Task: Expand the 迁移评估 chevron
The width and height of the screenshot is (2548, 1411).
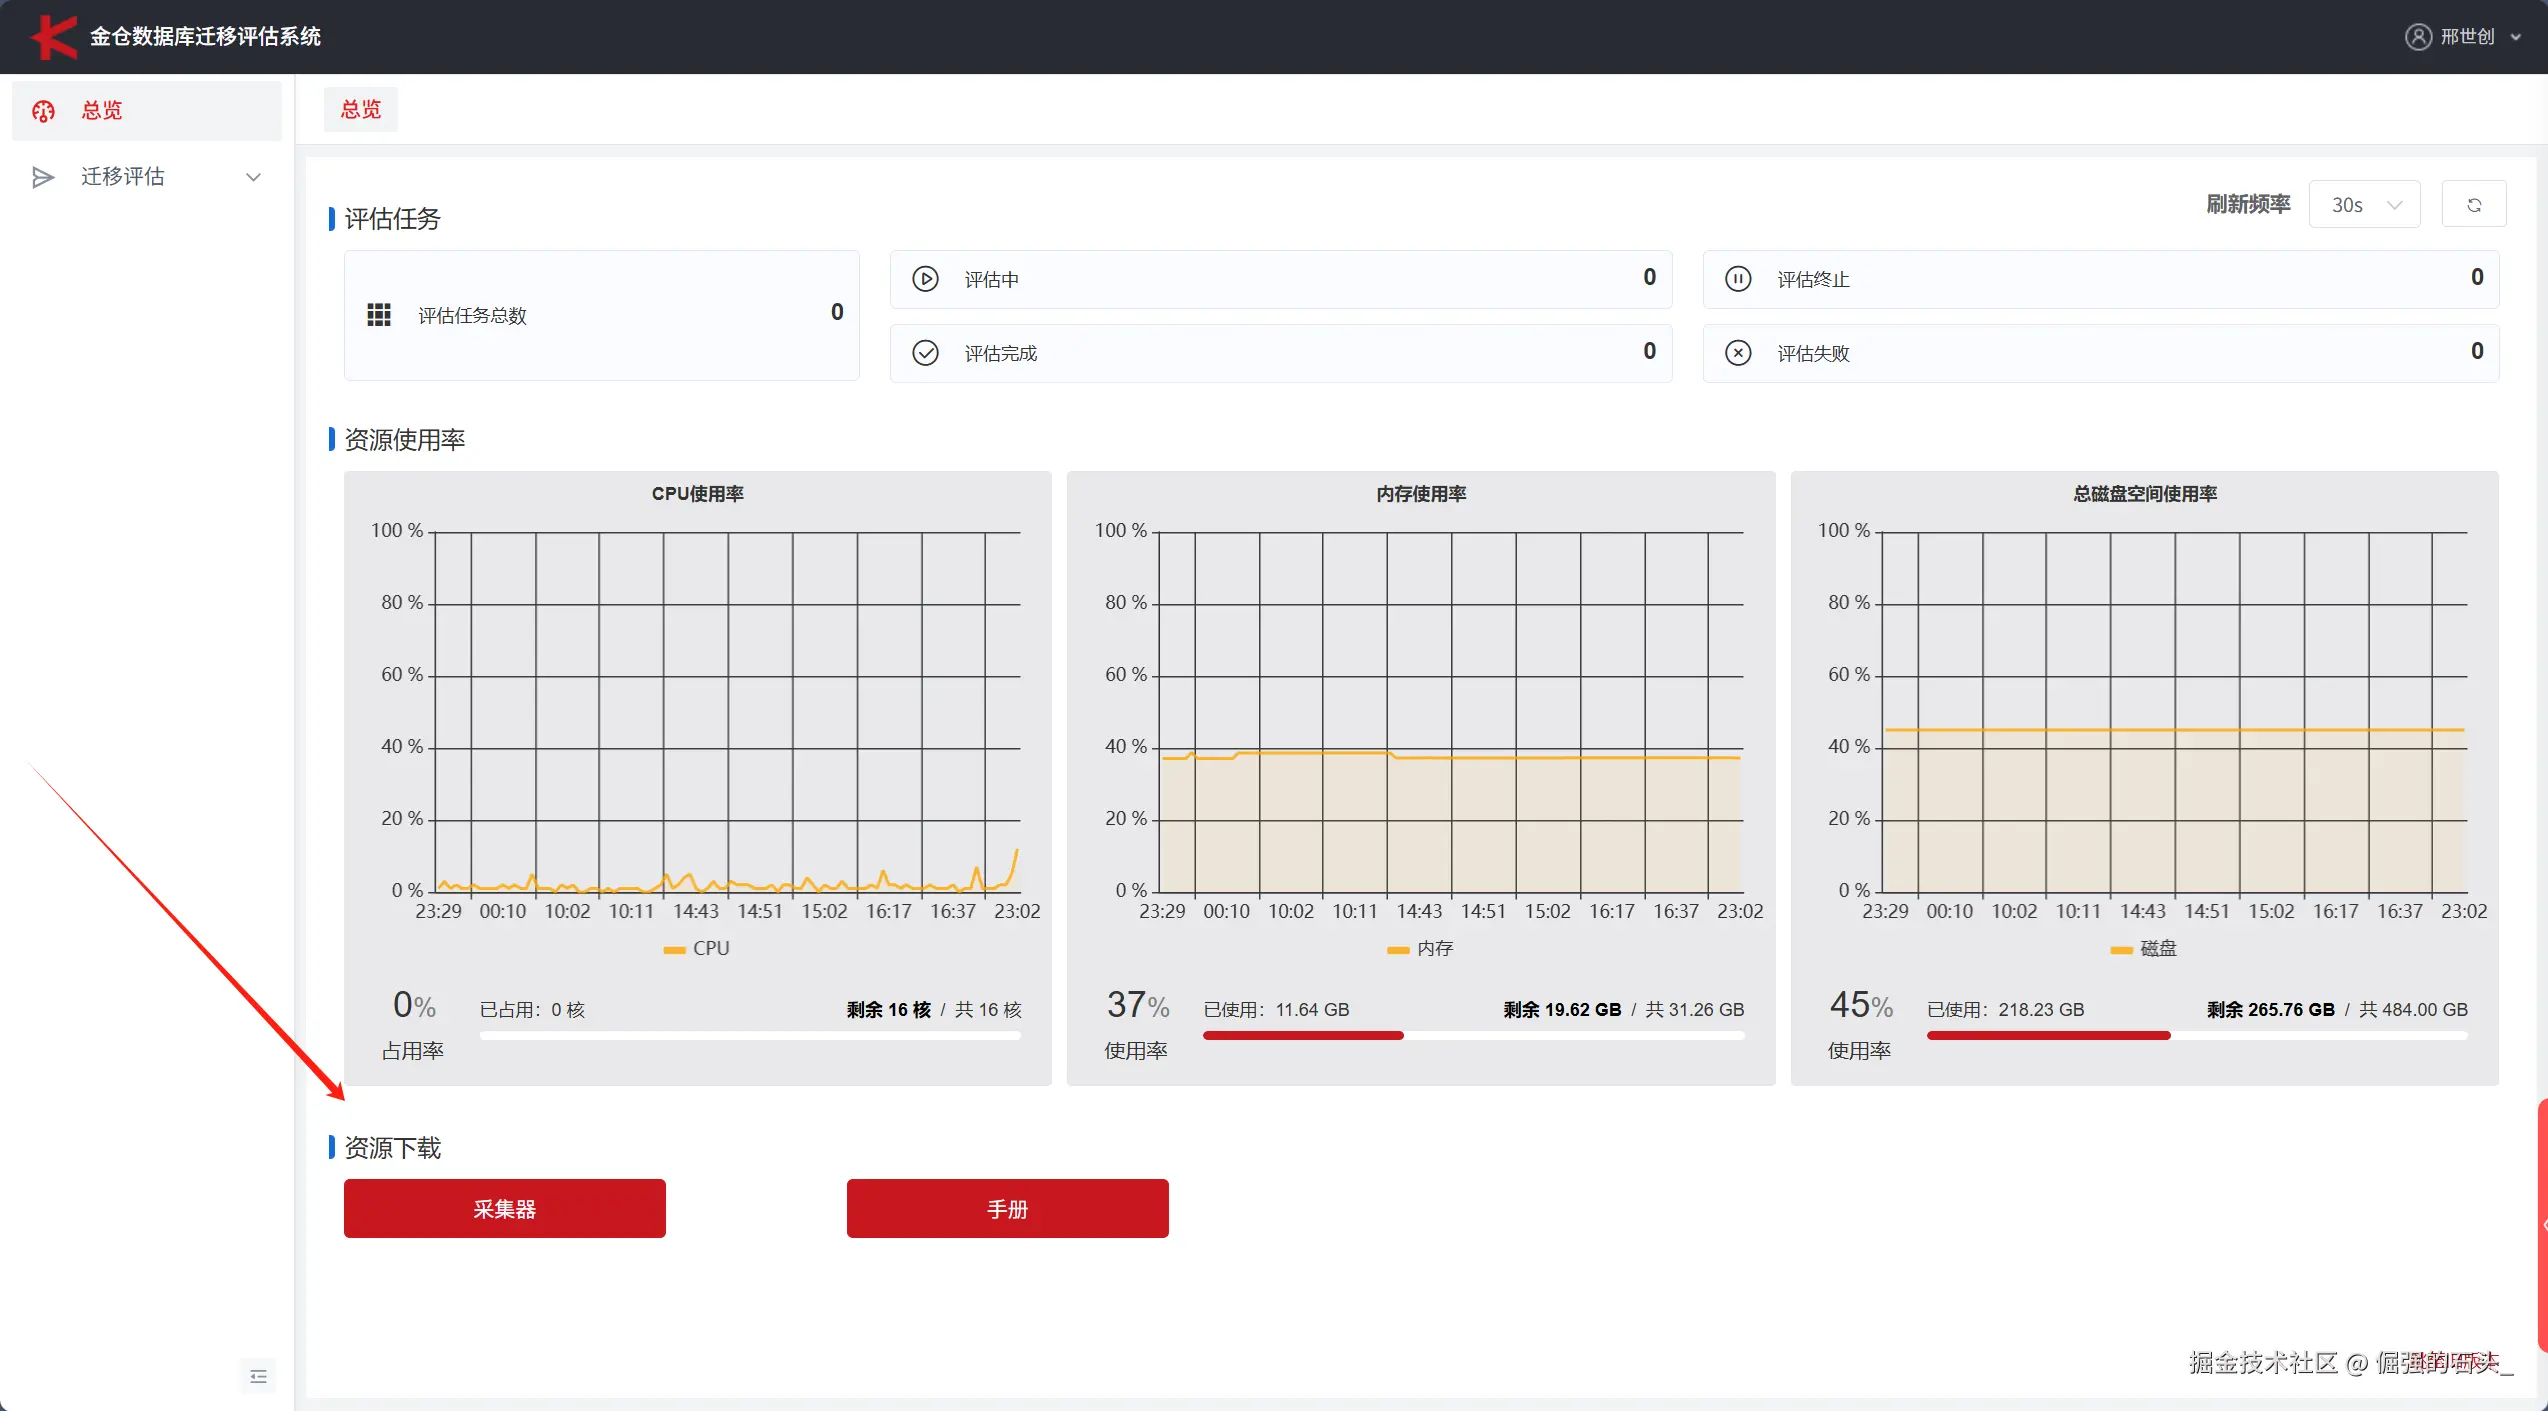Action: tap(253, 177)
